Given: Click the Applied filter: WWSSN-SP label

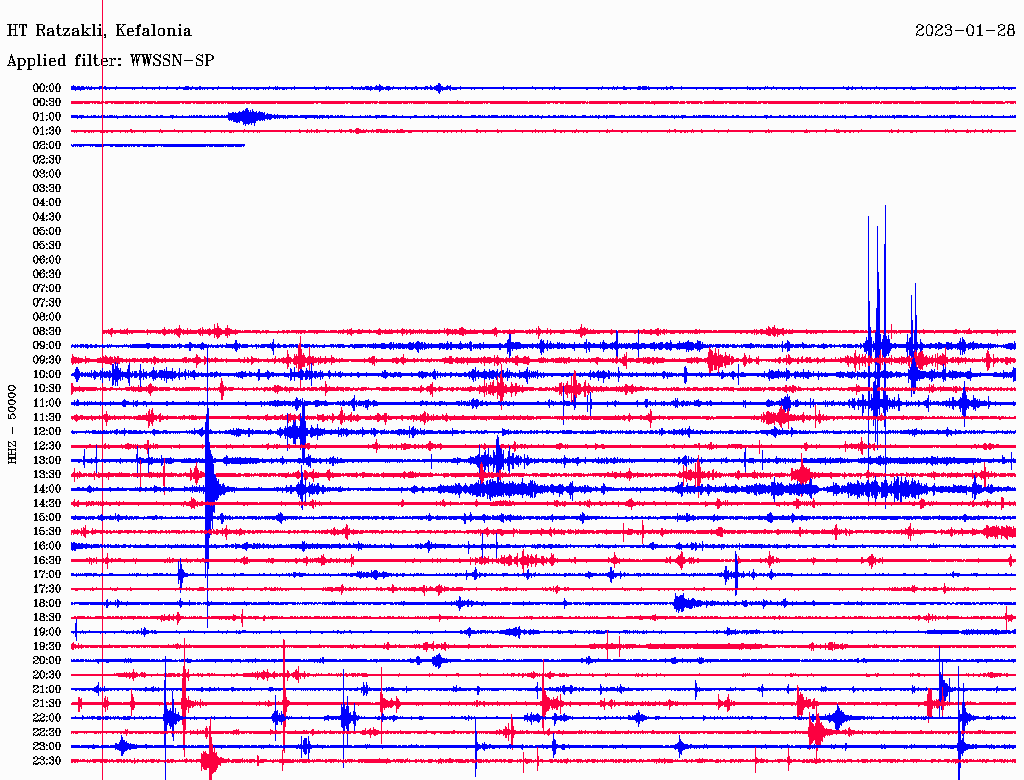Looking at the screenshot, I should coord(110,61).
